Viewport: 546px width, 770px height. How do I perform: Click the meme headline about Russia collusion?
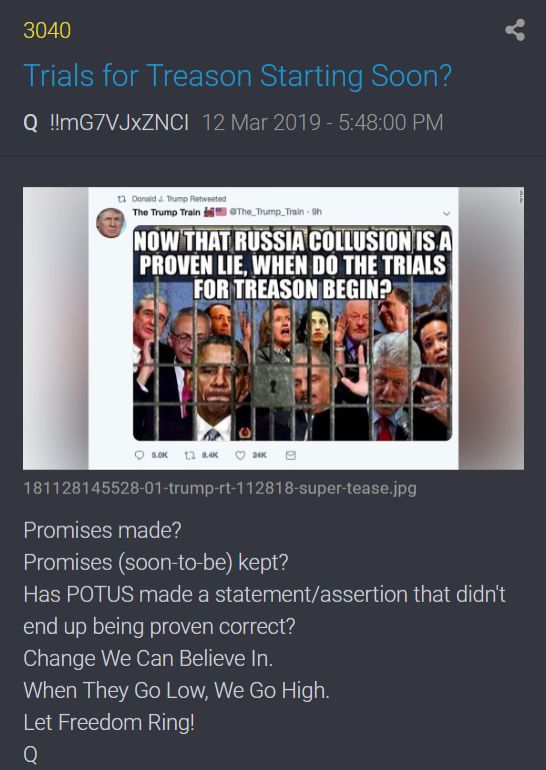[293, 265]
